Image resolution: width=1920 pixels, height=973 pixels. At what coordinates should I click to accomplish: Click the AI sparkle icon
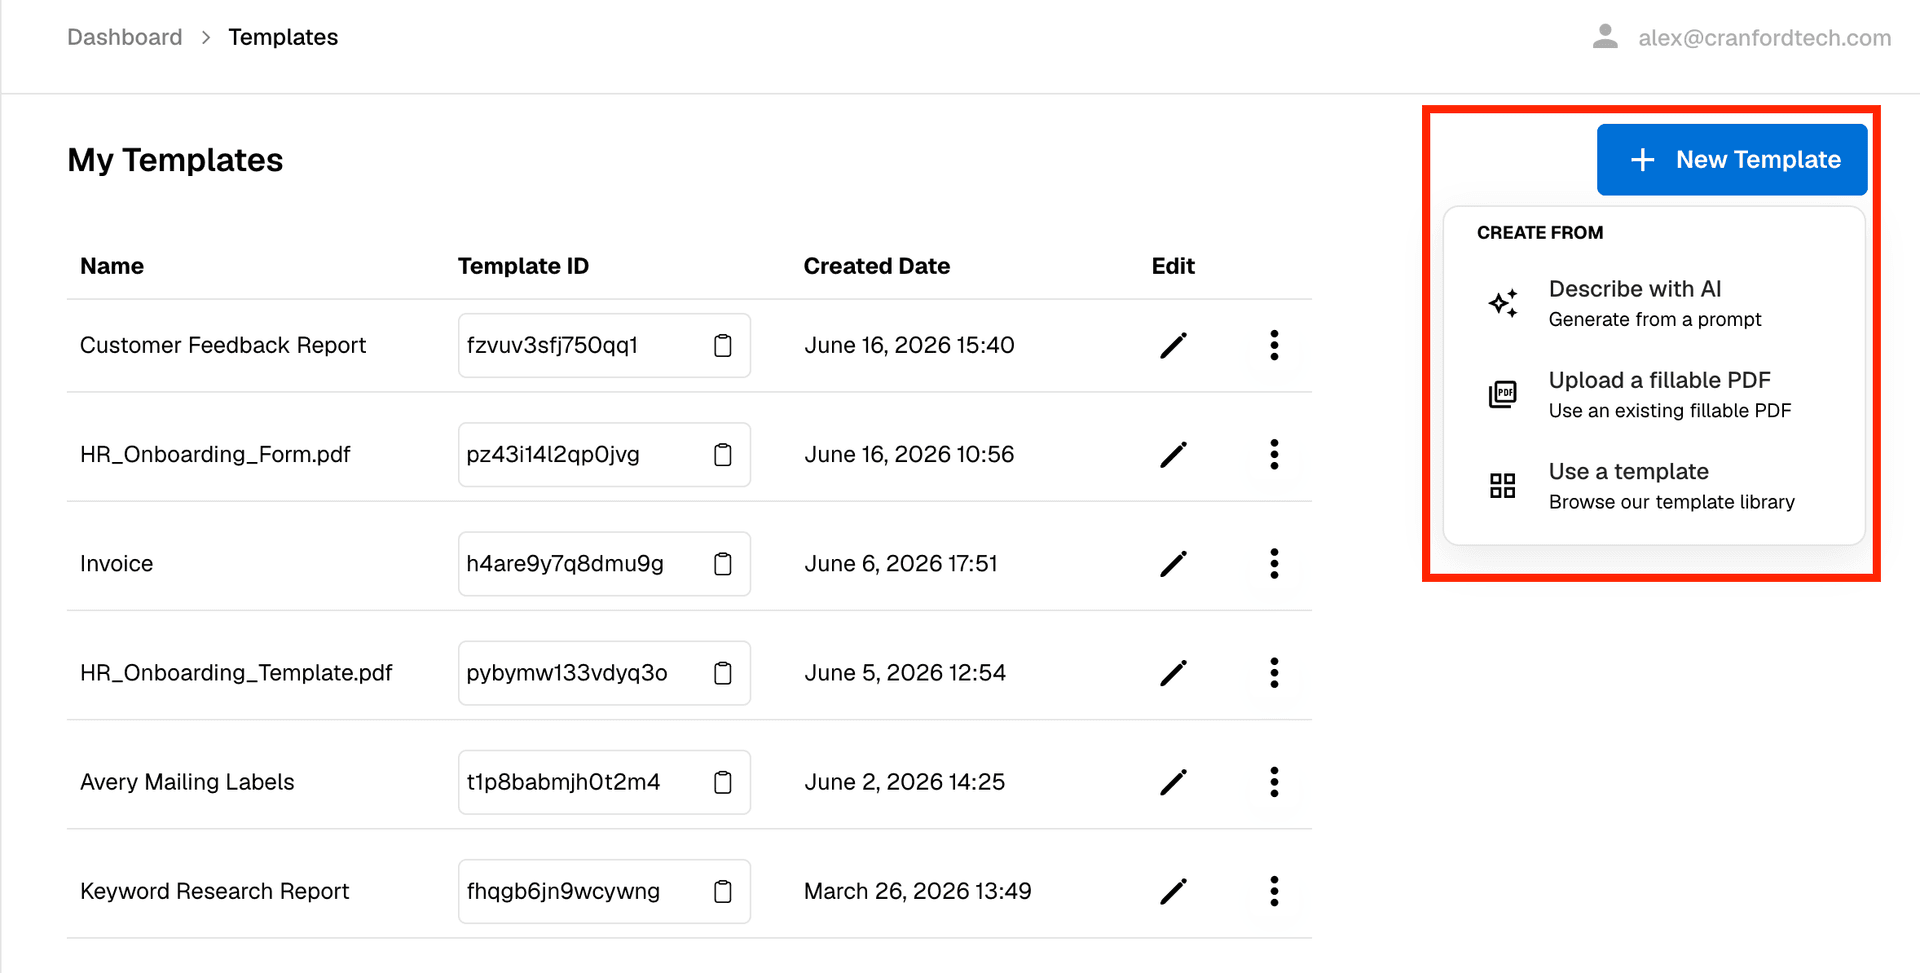(x=1503, y=303)
